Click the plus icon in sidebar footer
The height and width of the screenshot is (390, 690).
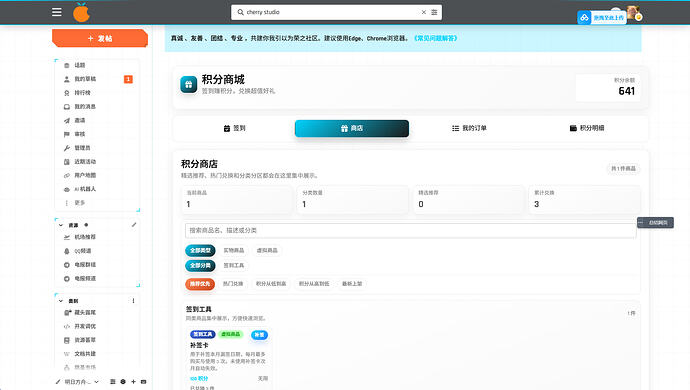(x=133, y=382)
